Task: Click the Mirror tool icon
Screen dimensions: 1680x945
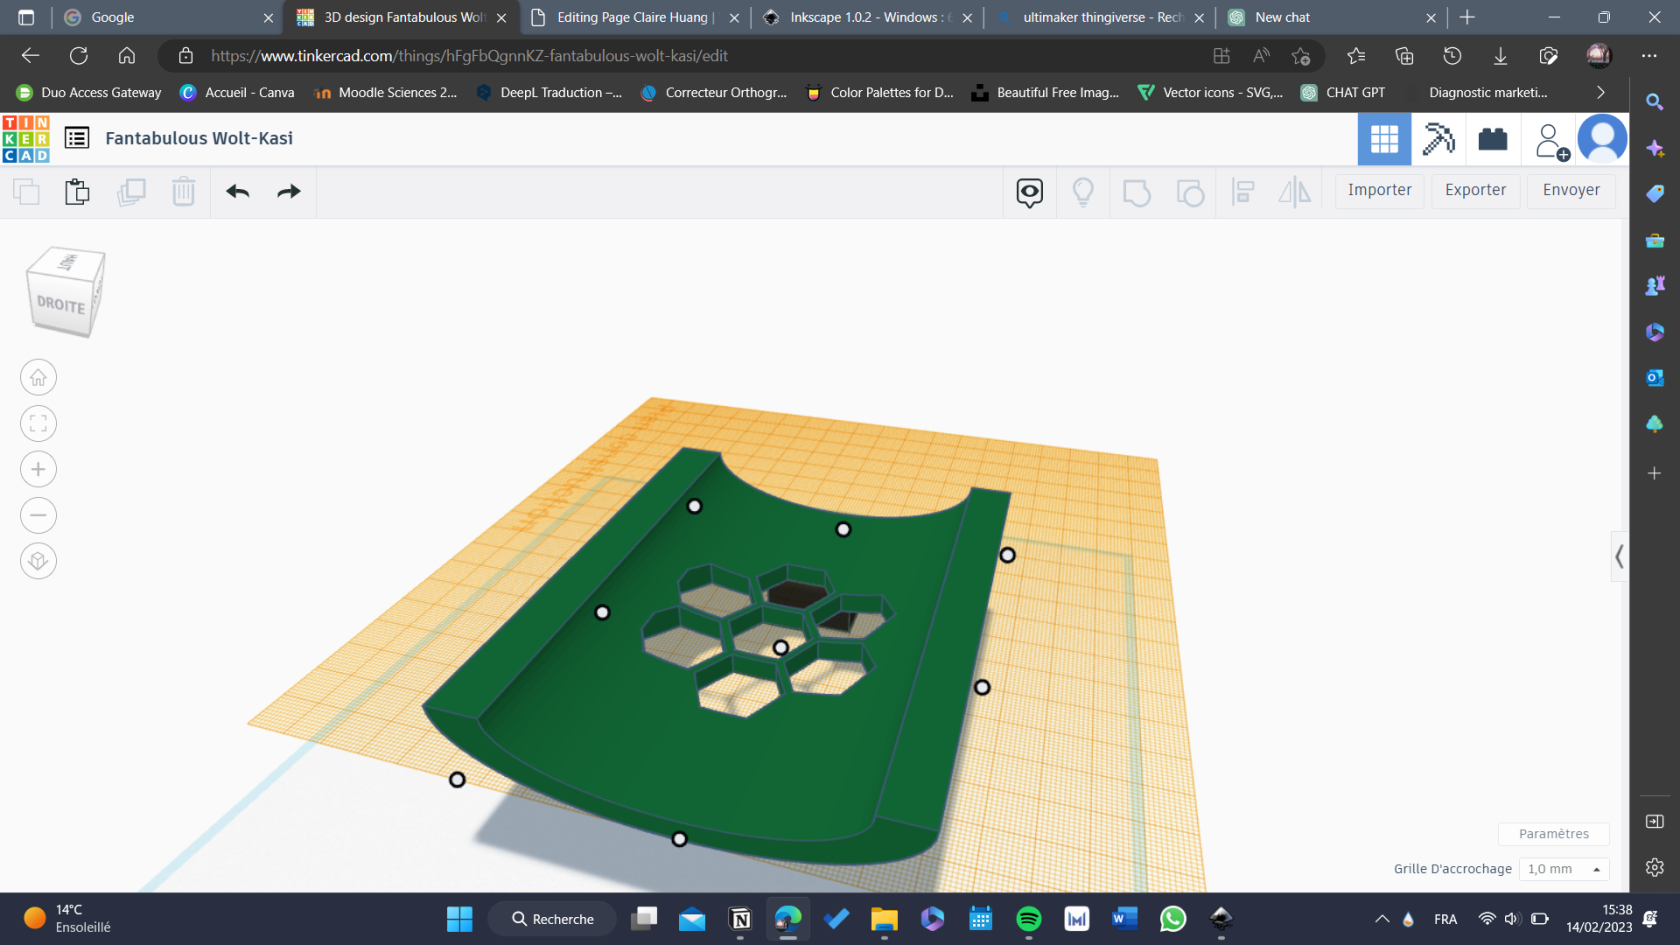Action: tap(1295, 192)
